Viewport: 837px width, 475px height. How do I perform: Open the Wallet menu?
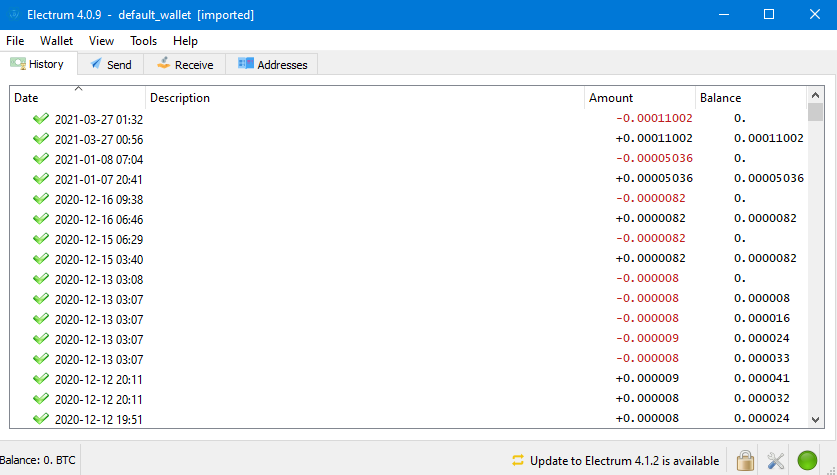tap(56, 41)
